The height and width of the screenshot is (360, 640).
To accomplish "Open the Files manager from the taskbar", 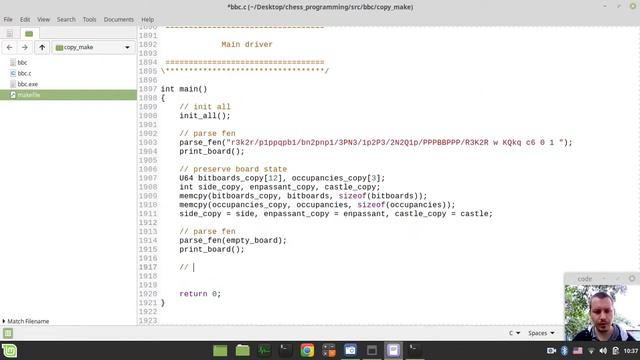I will tap(242, 351).
